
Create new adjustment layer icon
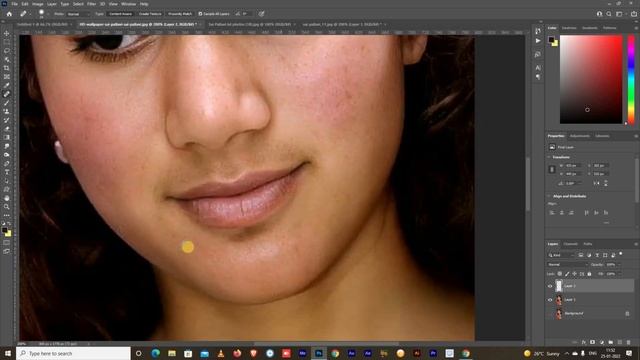click(602, 342)
